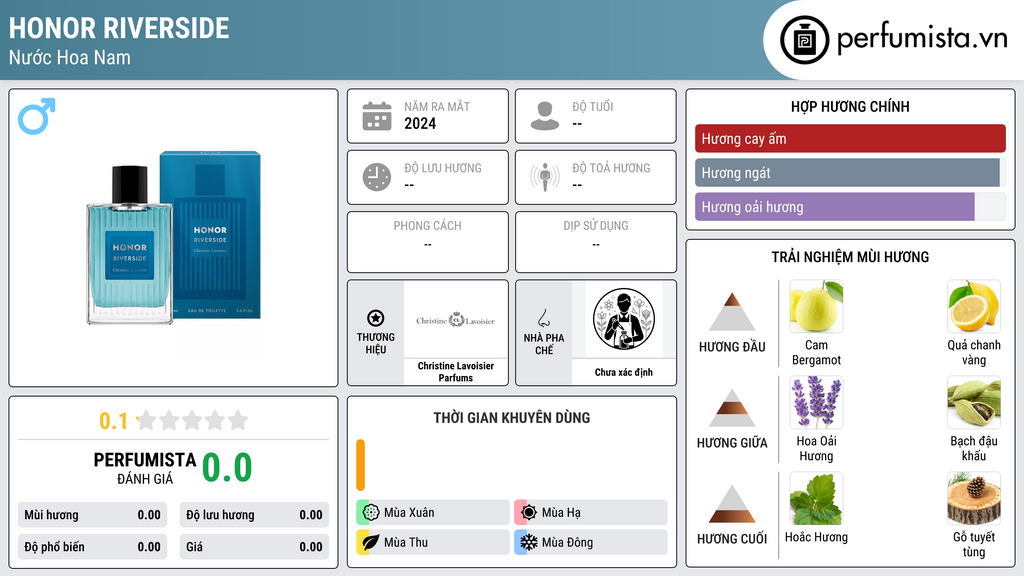Click the red Hương cay ấm bar
The image size is (1024, 576).
click(850, 138)
